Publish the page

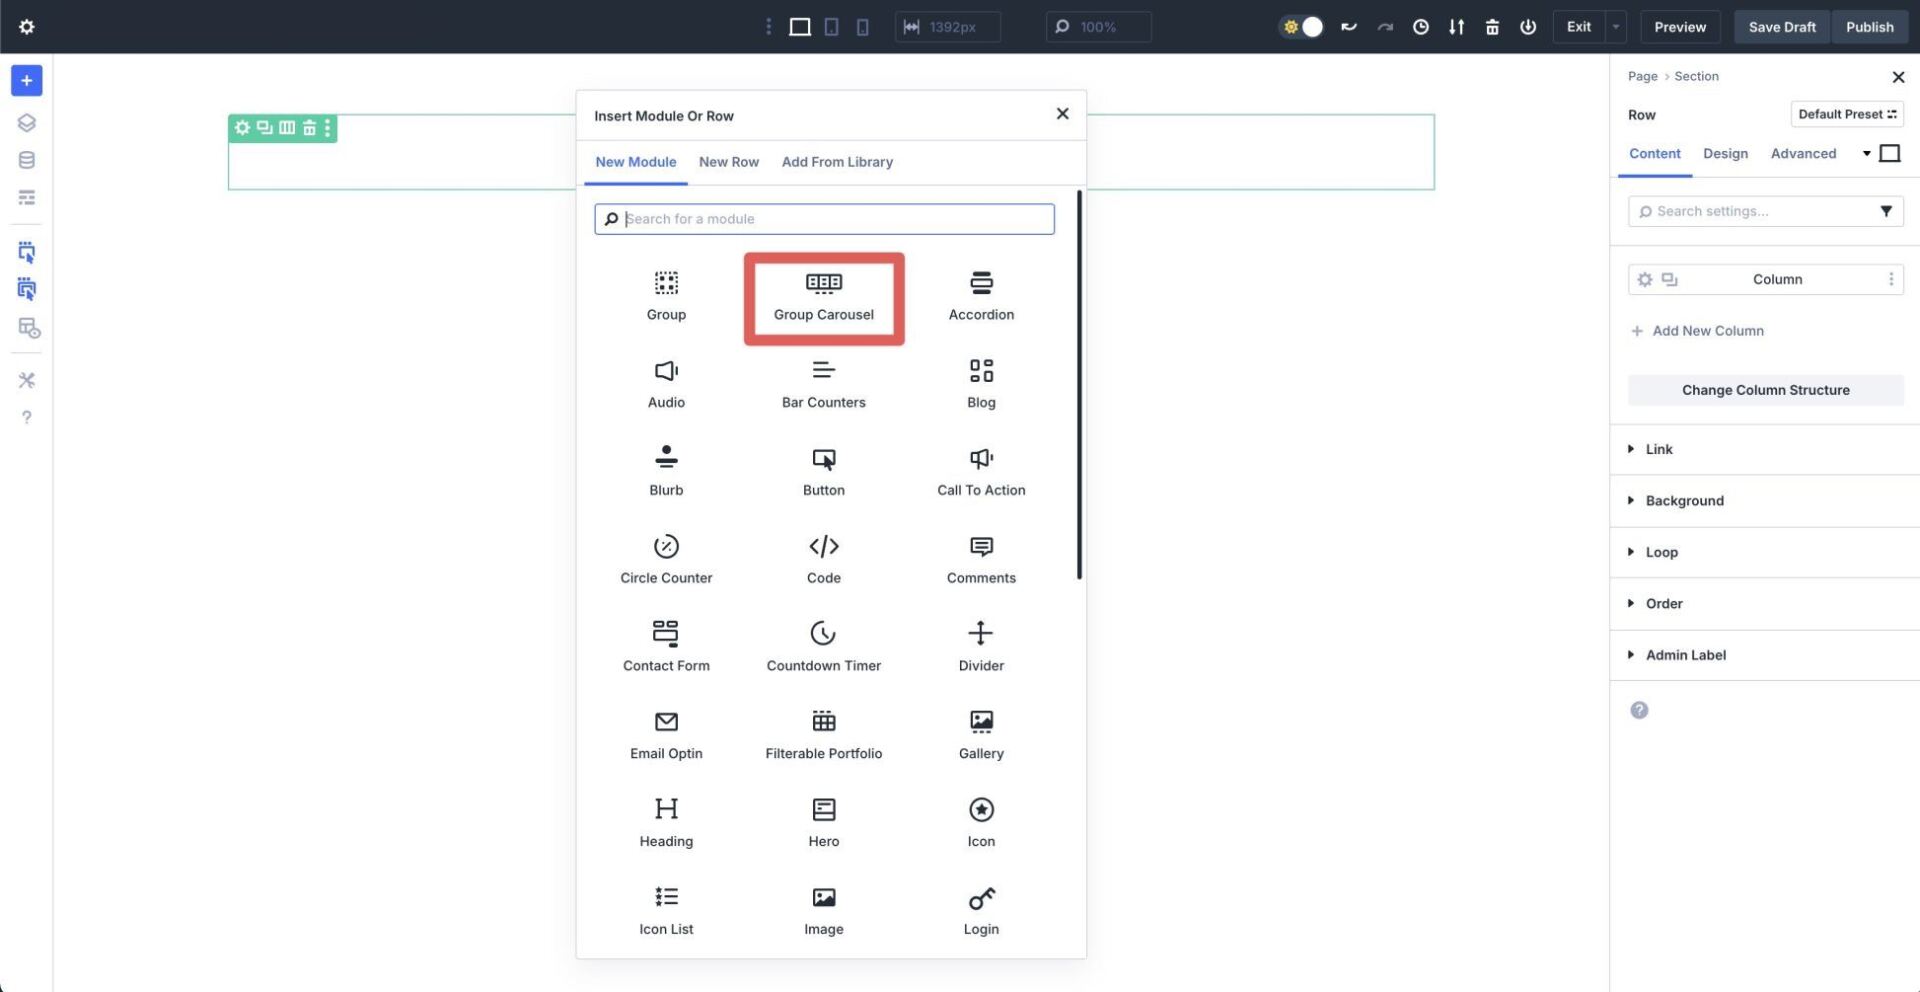click(1868, 27)
